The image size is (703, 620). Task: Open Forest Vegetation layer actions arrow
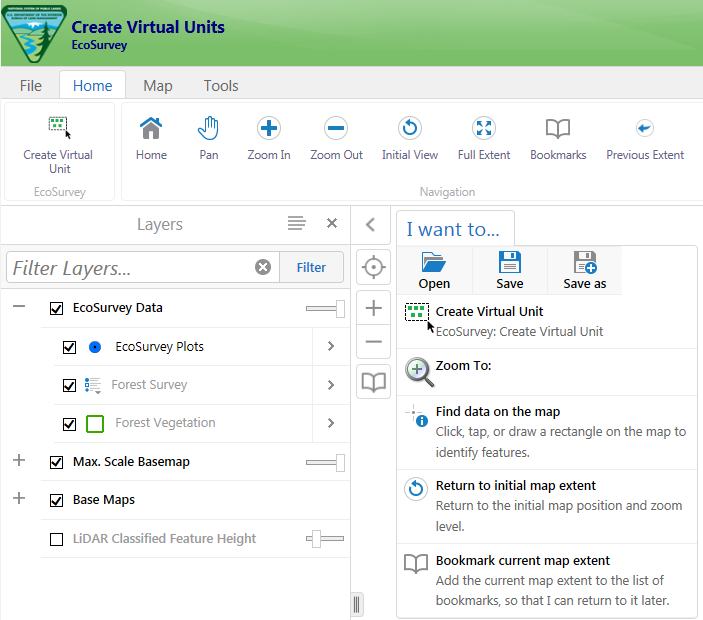[331, 423]
